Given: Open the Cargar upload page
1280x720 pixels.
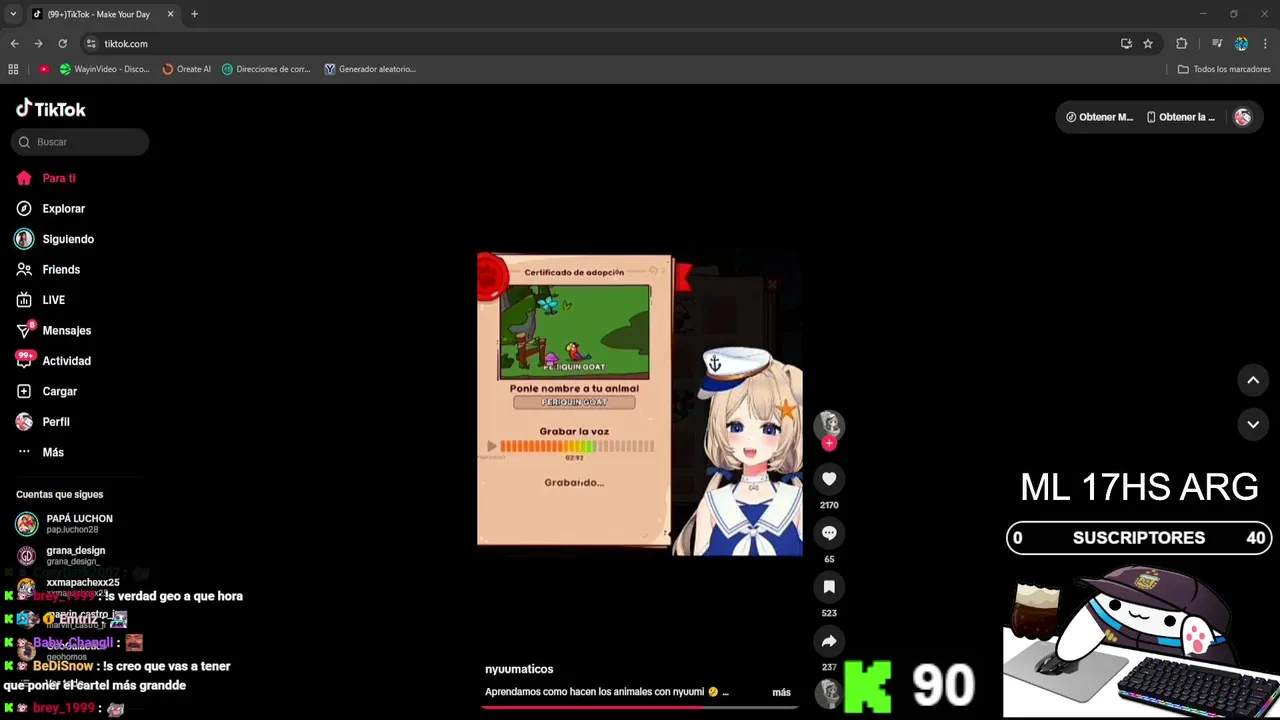Looking at the screenshot, I should [59, 392].
